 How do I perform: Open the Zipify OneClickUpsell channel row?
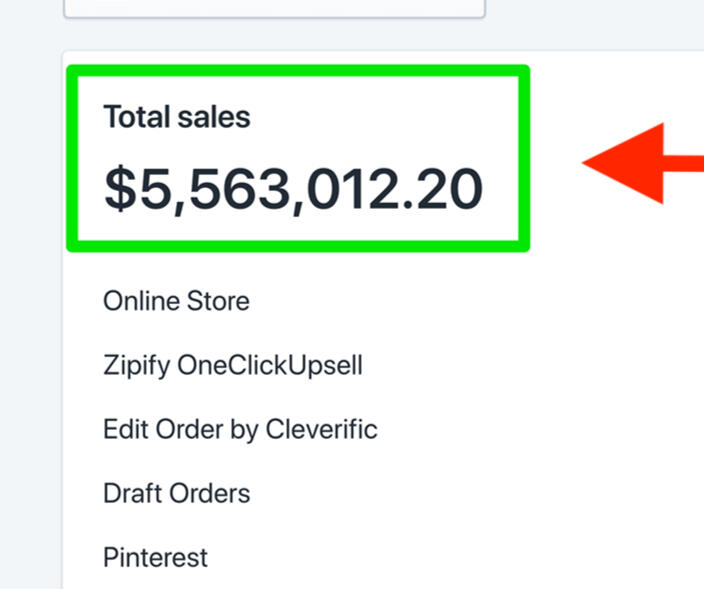(x=232, y=365)
